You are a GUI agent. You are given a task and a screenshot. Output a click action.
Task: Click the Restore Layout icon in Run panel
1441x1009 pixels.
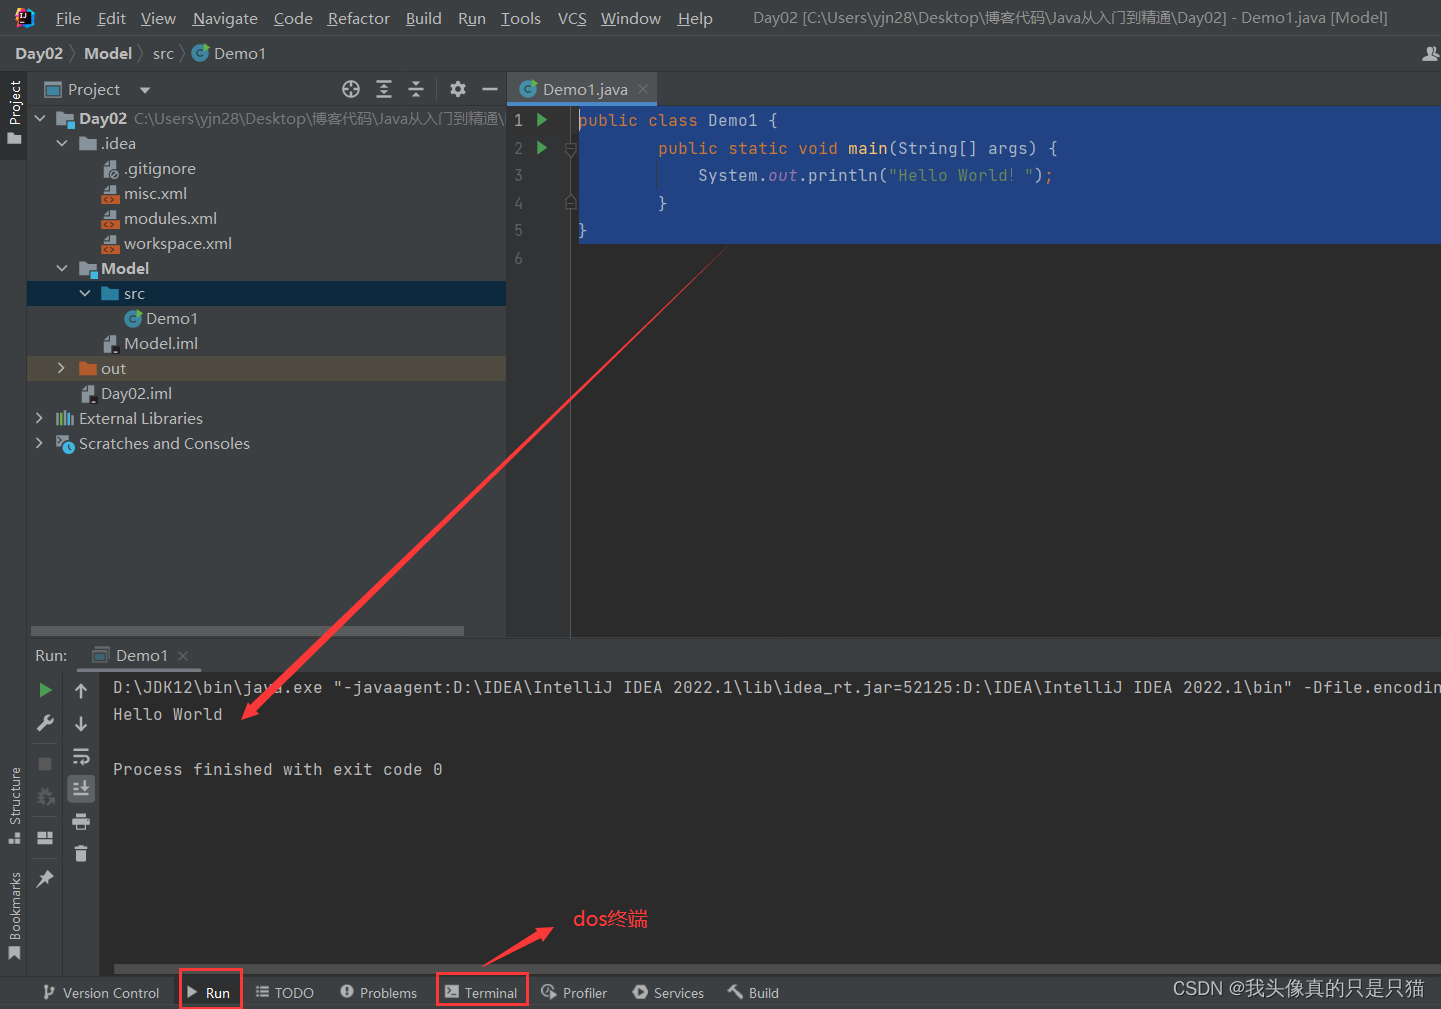pos(45,838)
